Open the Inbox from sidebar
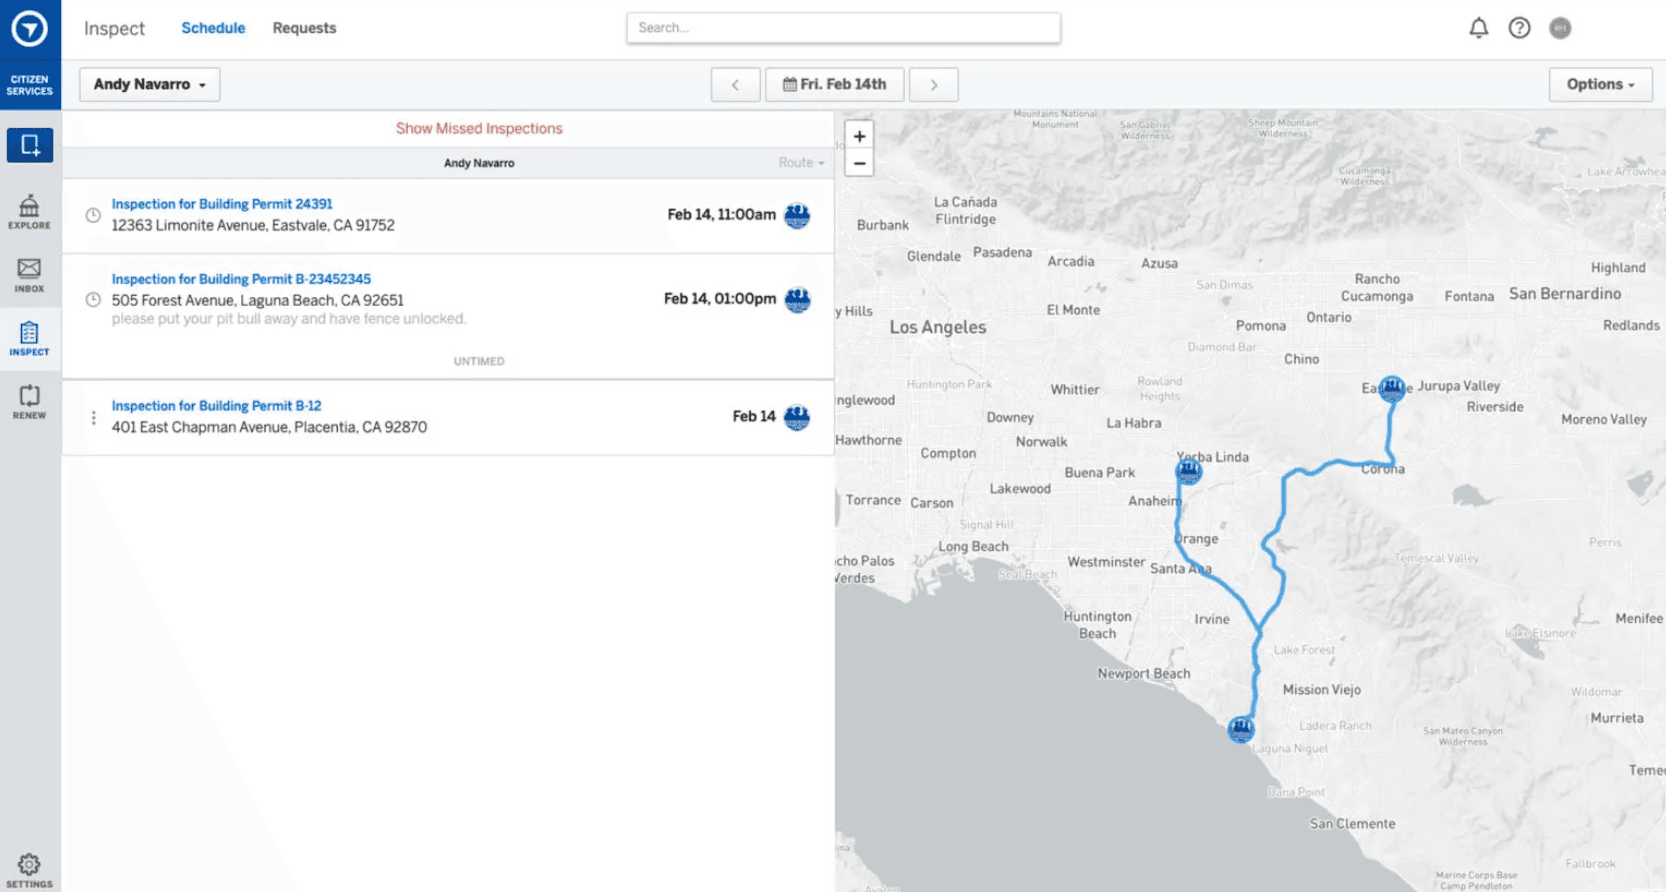The width and height of the screenshot is (1666, 892). (x=29, y=275)
